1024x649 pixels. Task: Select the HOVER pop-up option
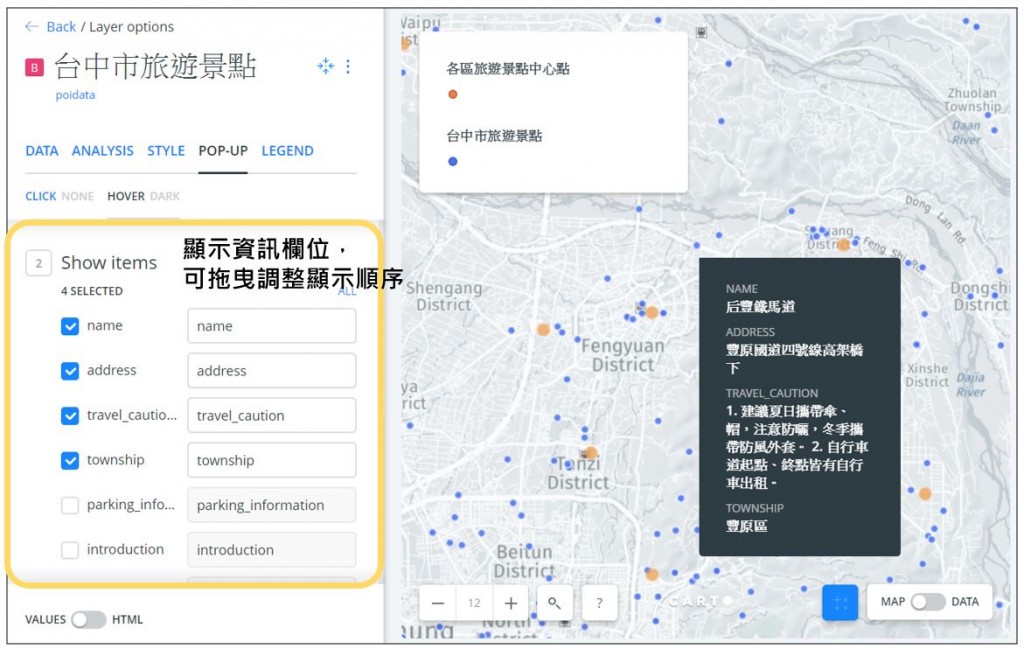125,197
